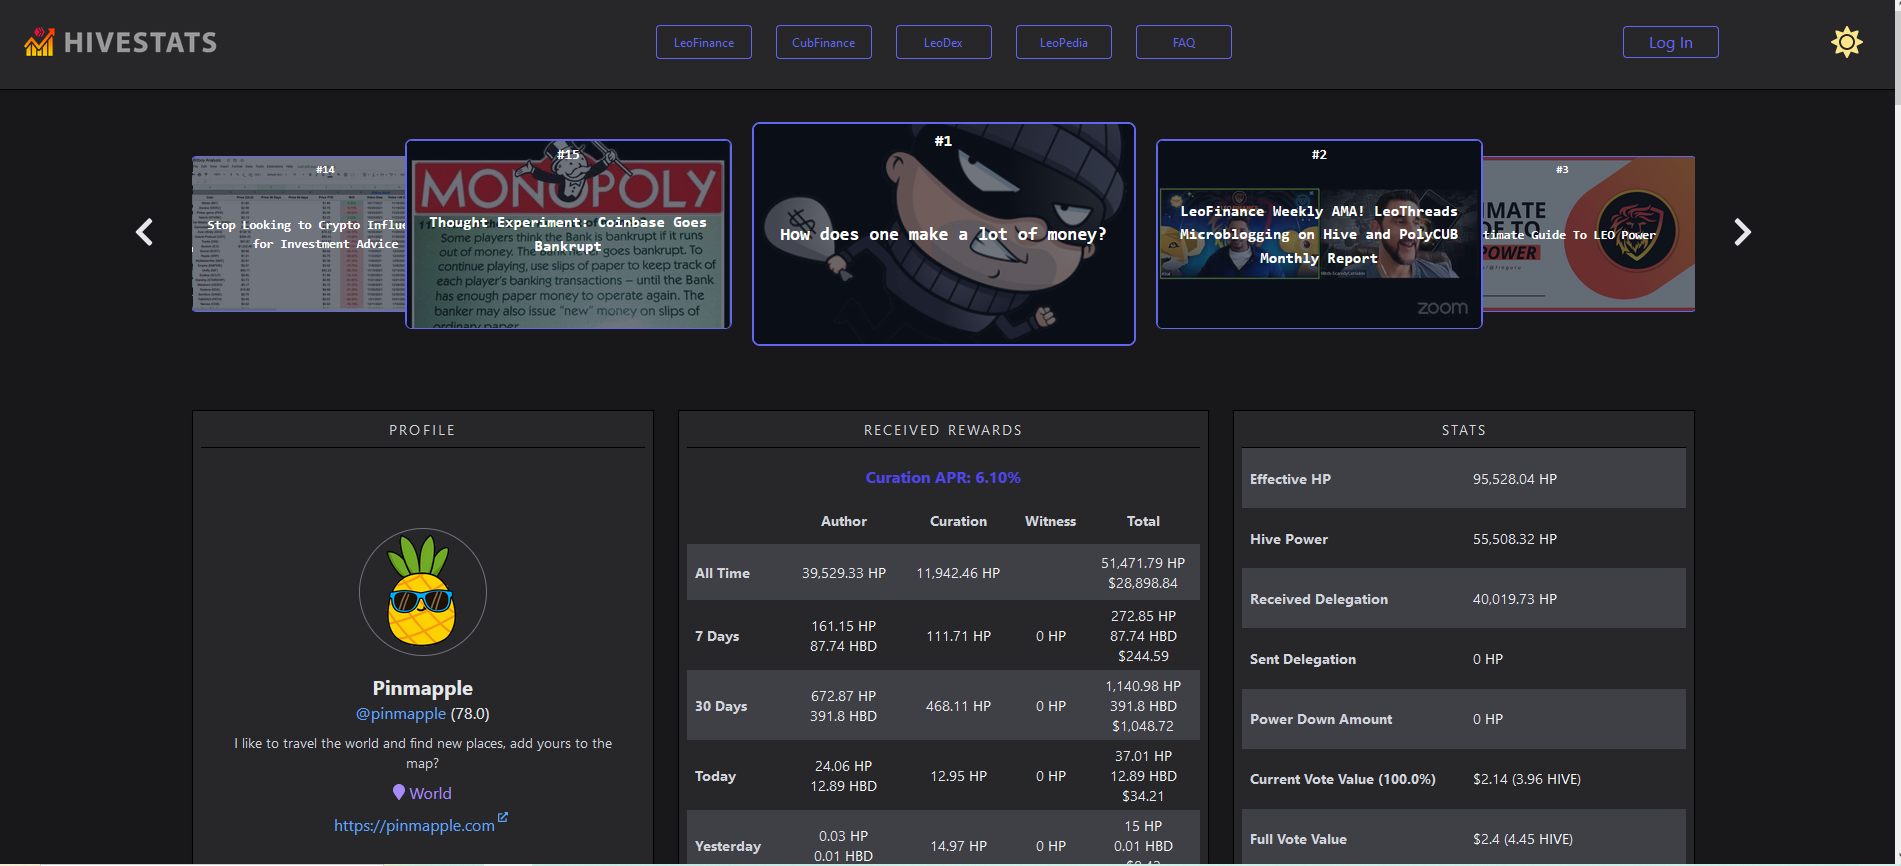Show previous carousel post arrow
This screenshot has width=1901, height=866.
pyautogui.click(x=145, y=233)
